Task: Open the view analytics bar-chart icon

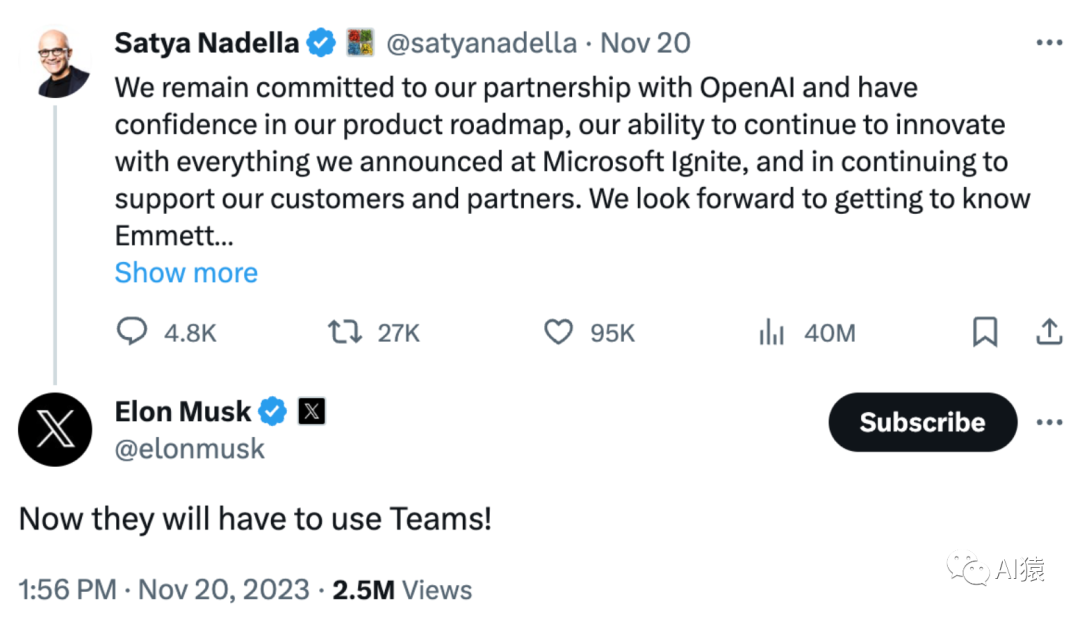Action: [x=771, y=332]
